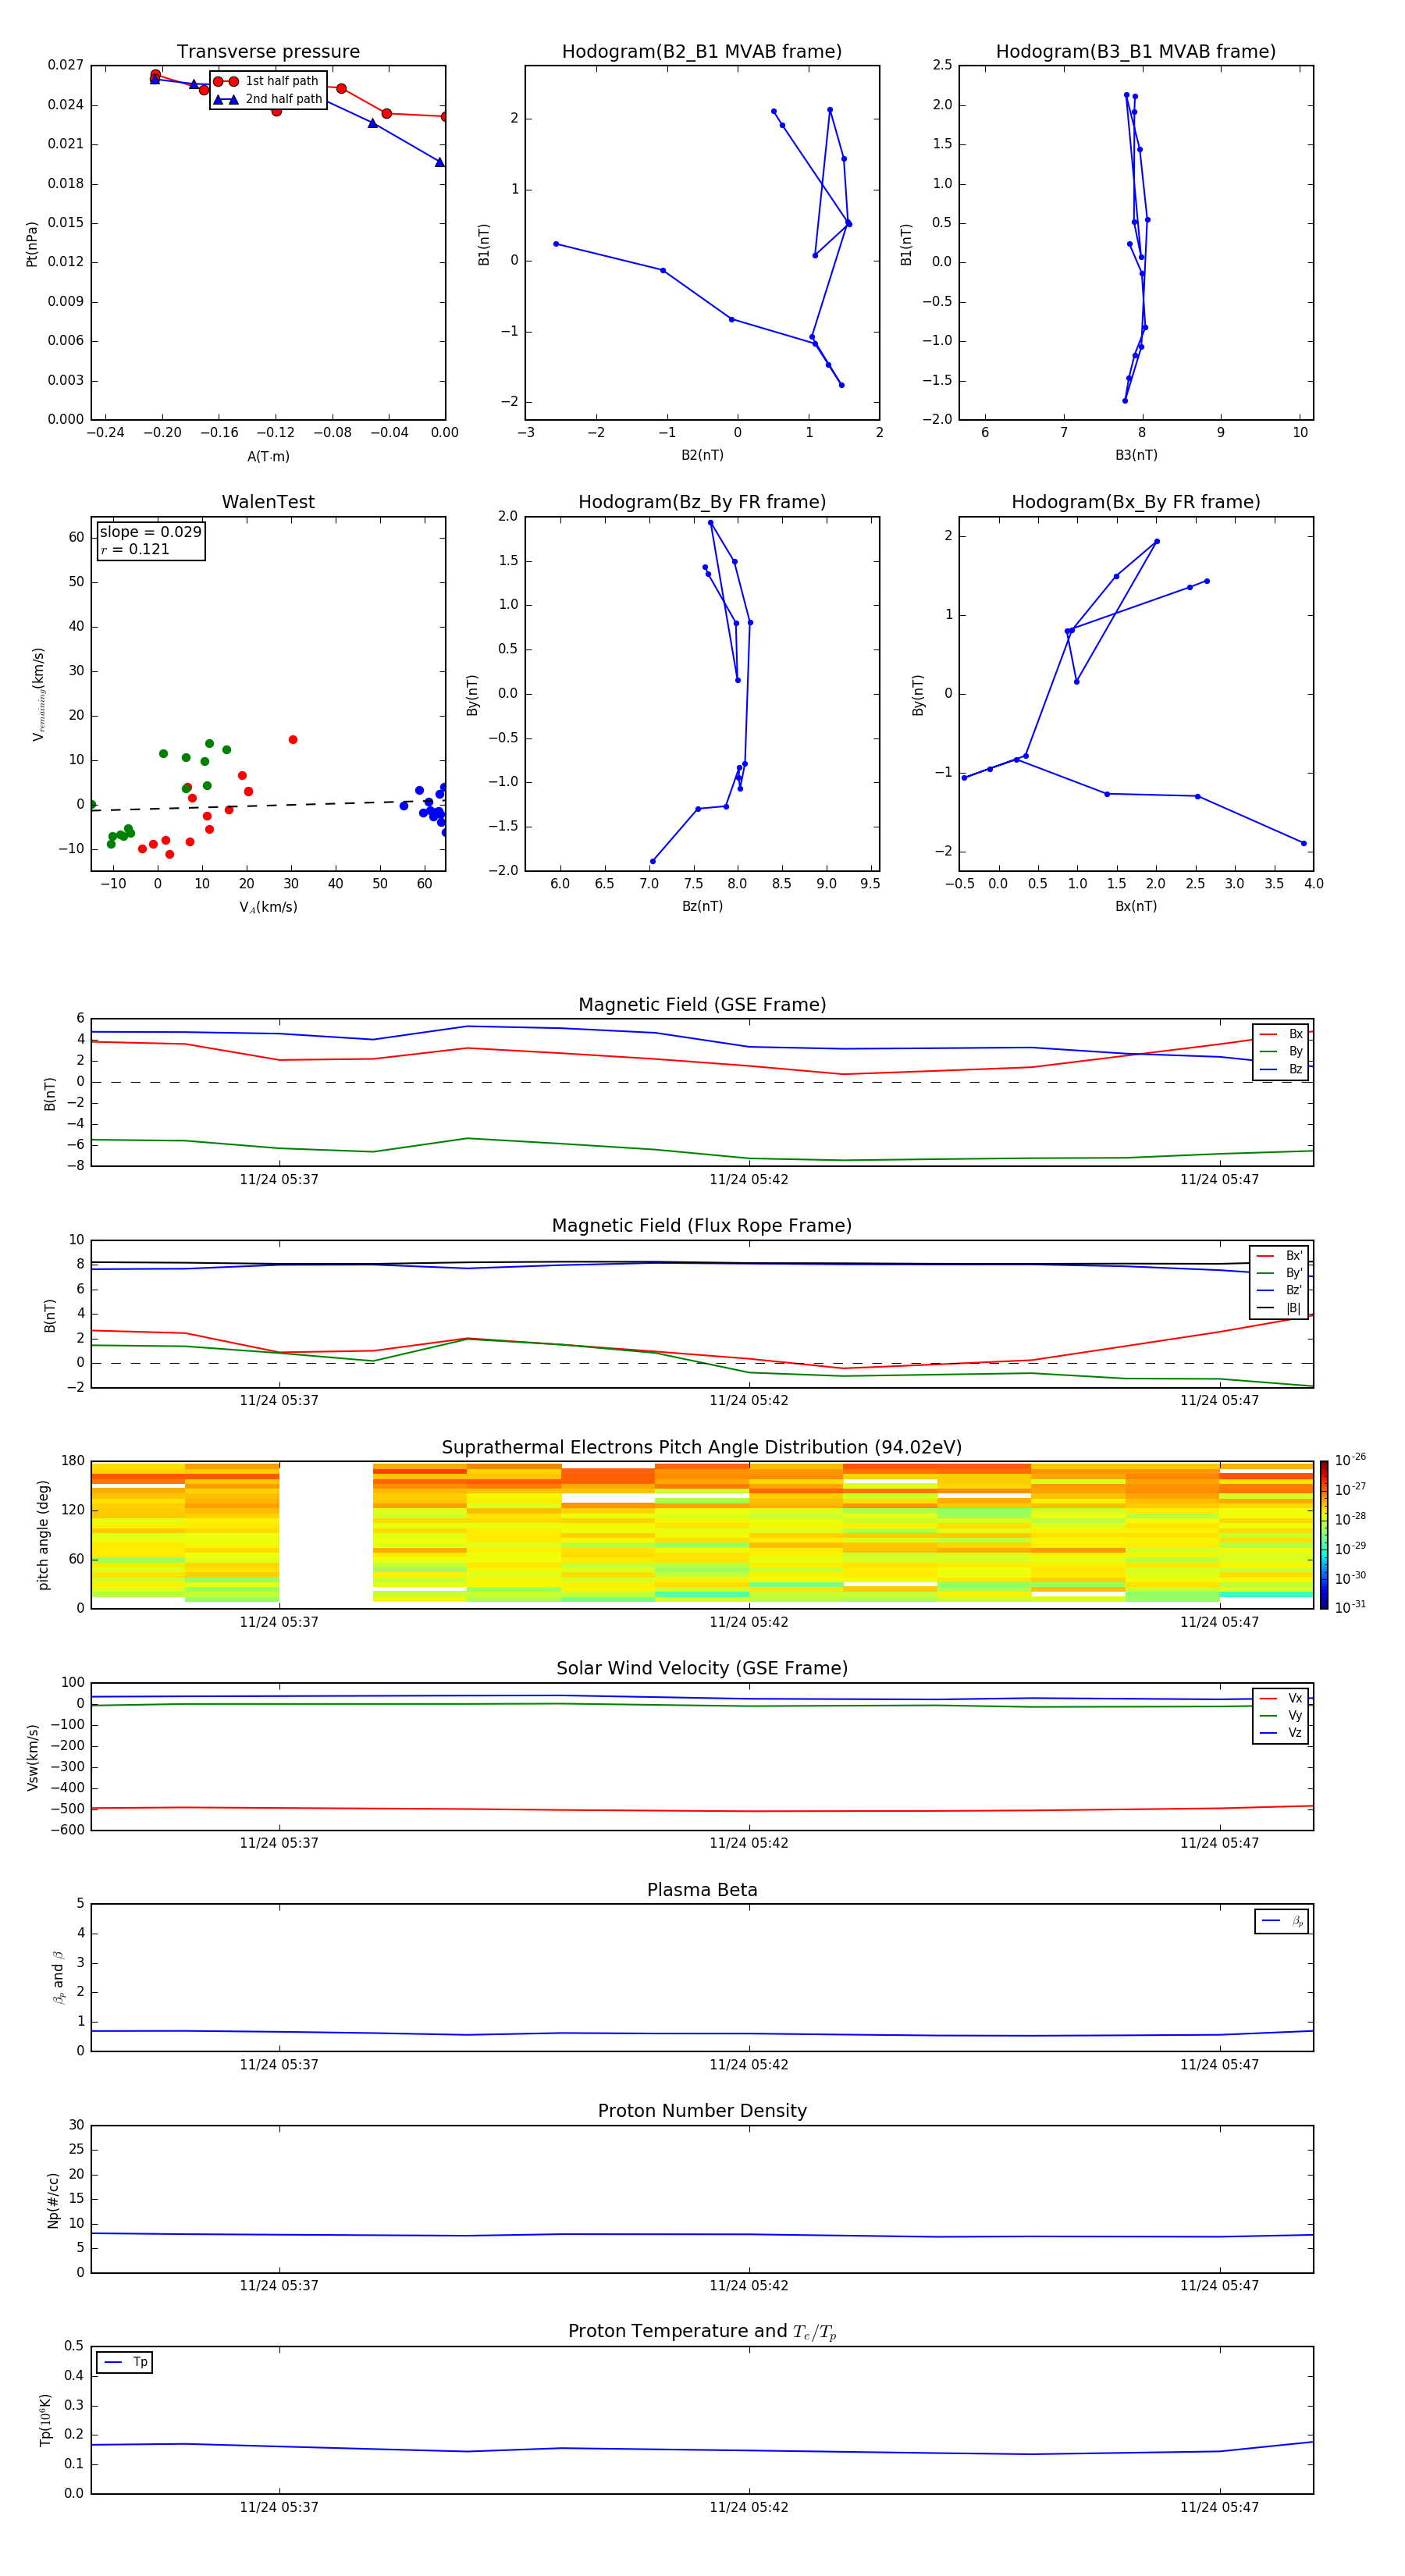Click '11/24 05:47' tick under Plasma Beta plot
Screen dimensions: 1405x2576
1219,2064
